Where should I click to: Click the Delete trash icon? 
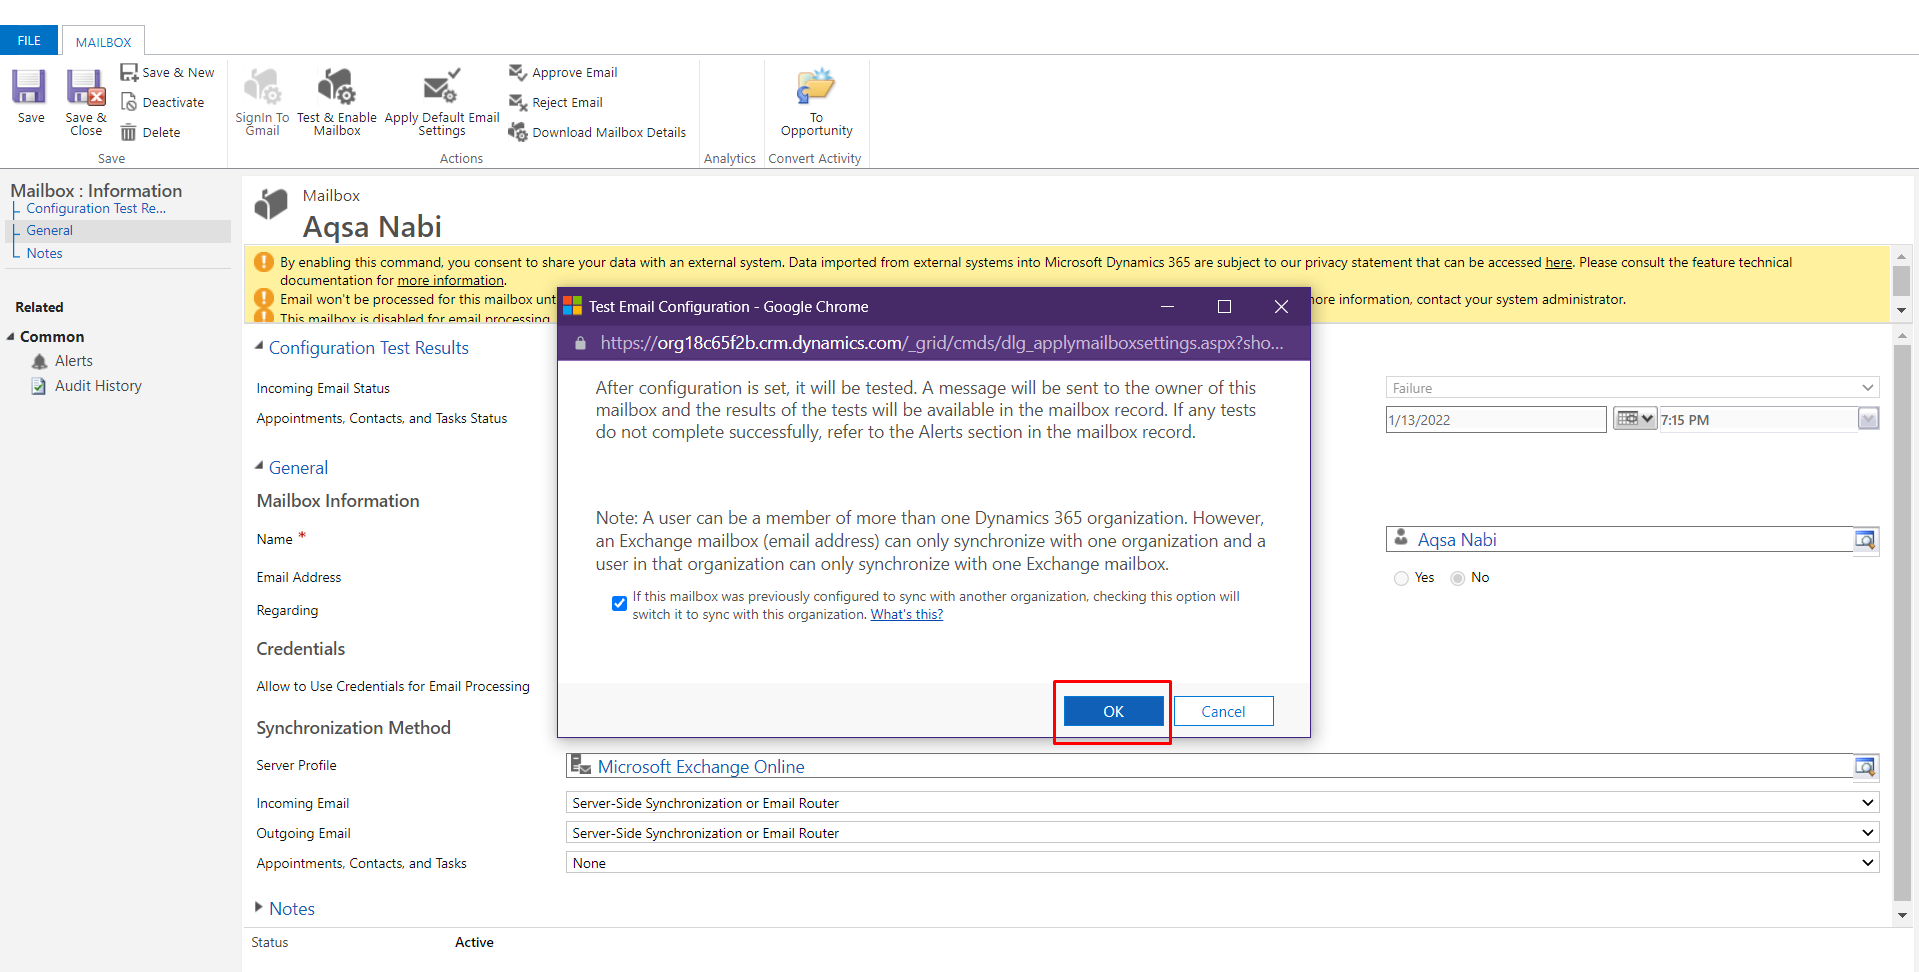[129, 132]
